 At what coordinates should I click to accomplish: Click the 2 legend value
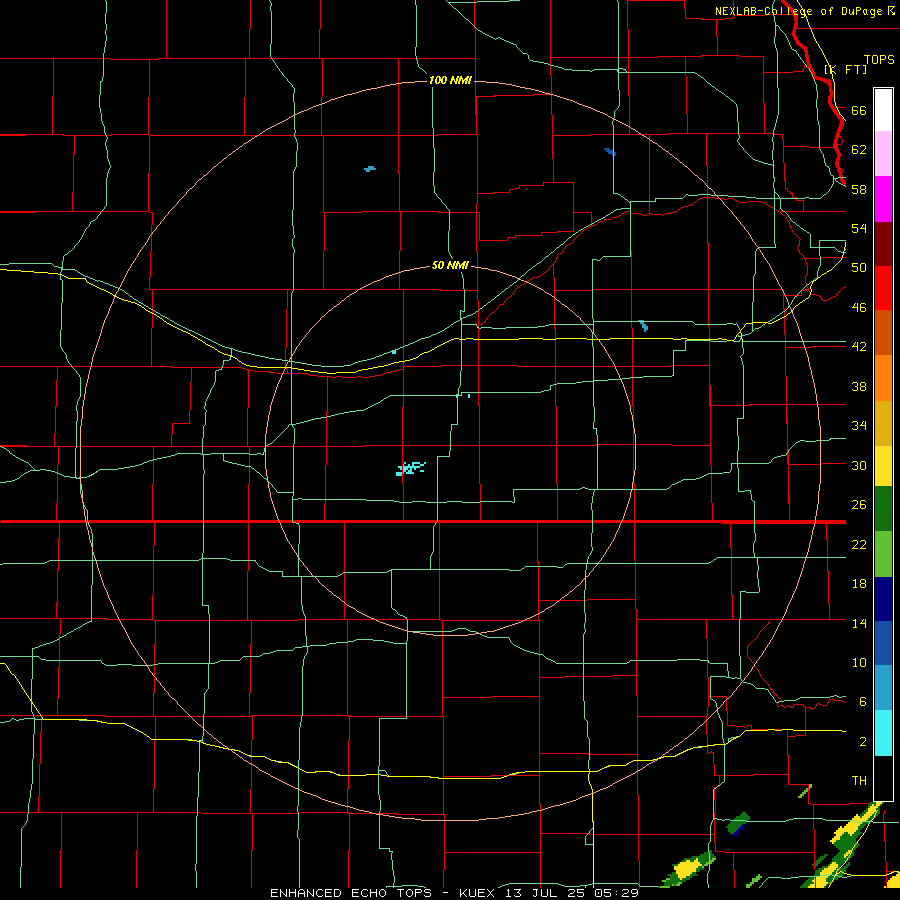point(863,742)
